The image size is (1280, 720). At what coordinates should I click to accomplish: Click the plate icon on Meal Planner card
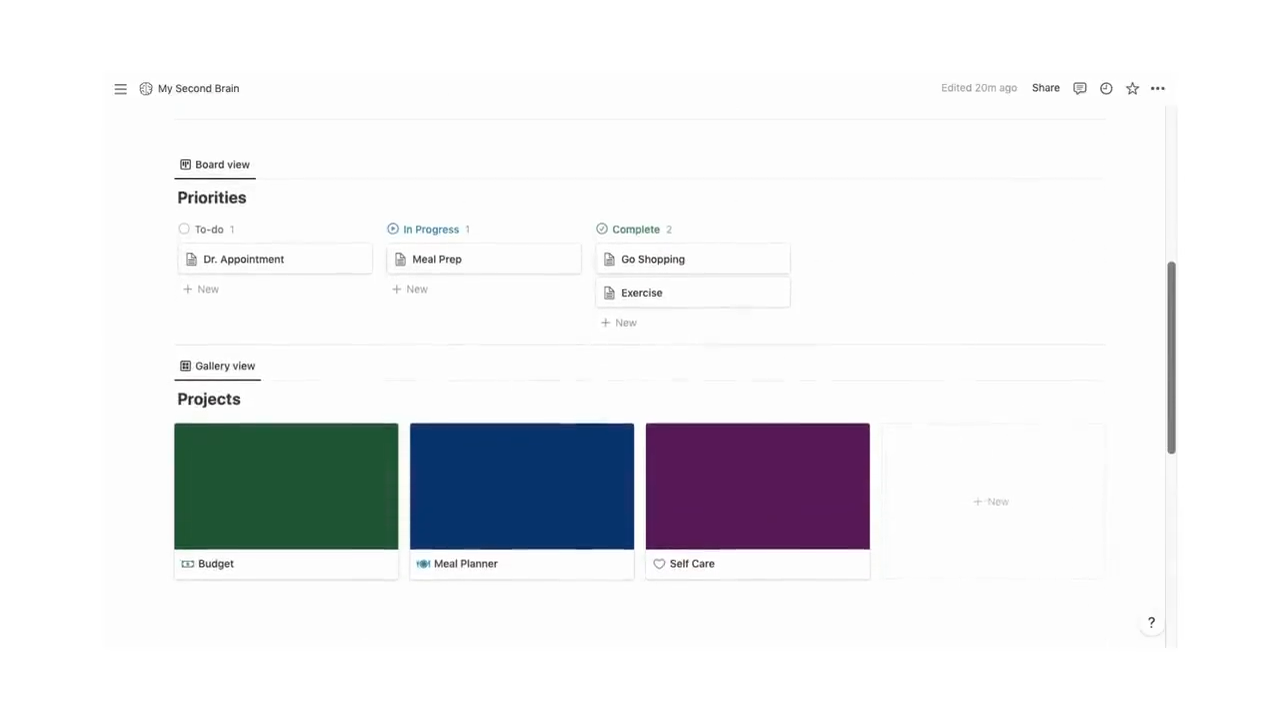[423, 563]
